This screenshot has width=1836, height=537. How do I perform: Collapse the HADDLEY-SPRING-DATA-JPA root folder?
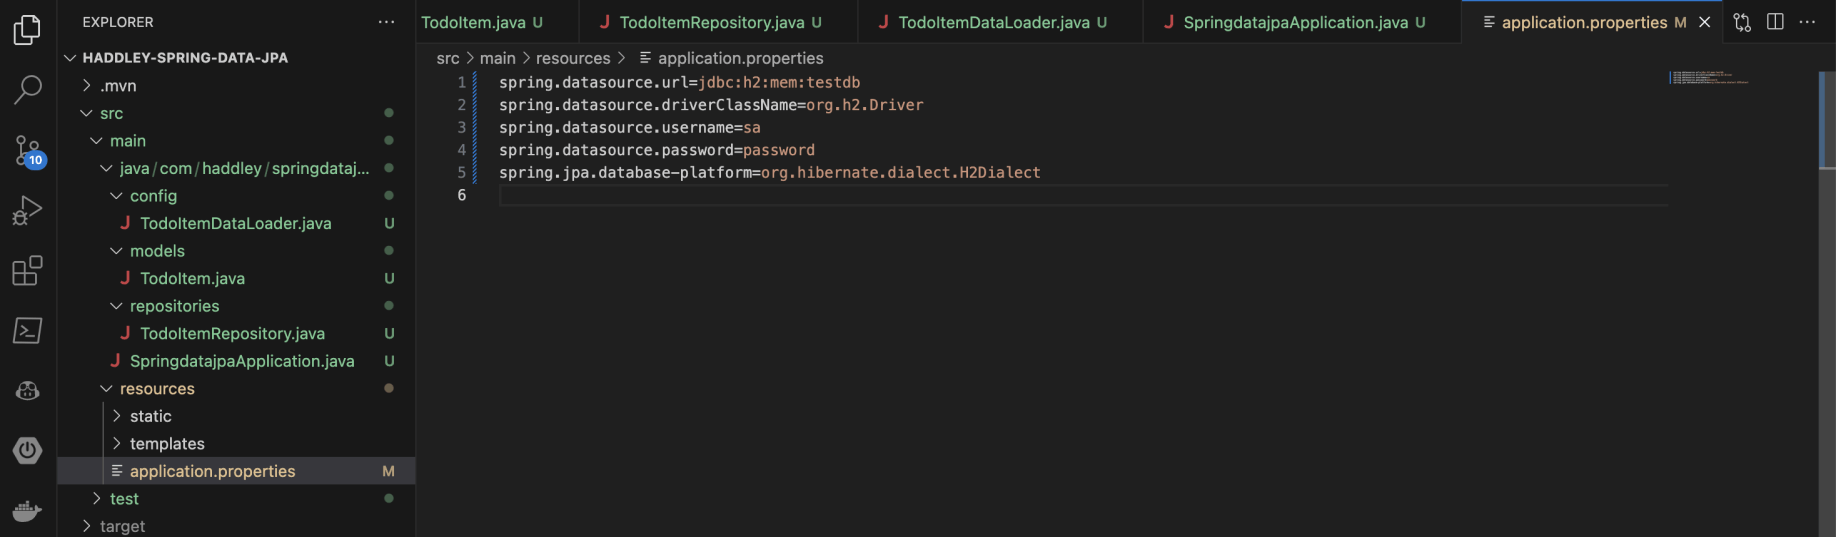[236, 58]
